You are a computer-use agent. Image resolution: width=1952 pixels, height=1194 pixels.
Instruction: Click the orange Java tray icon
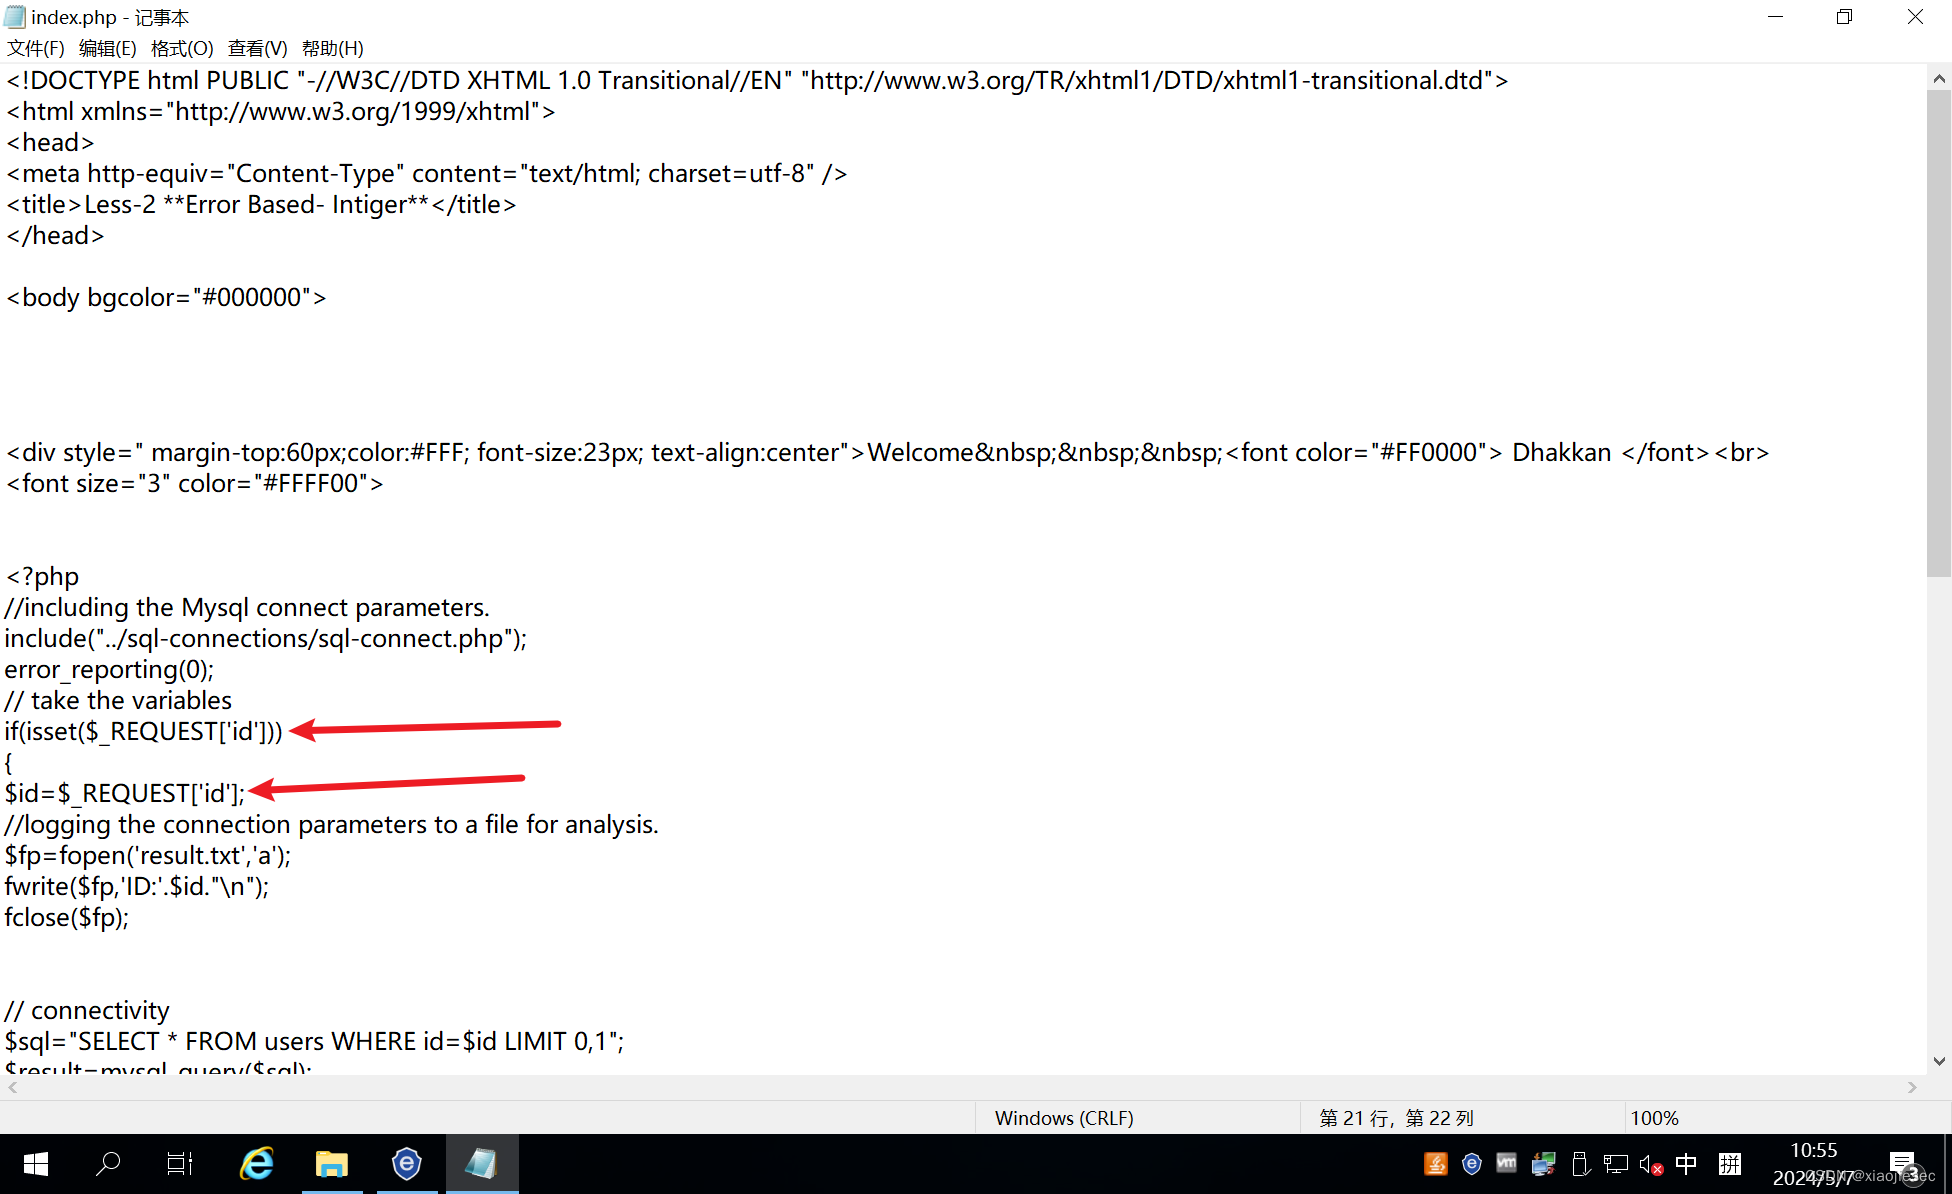point(1436,1164)
